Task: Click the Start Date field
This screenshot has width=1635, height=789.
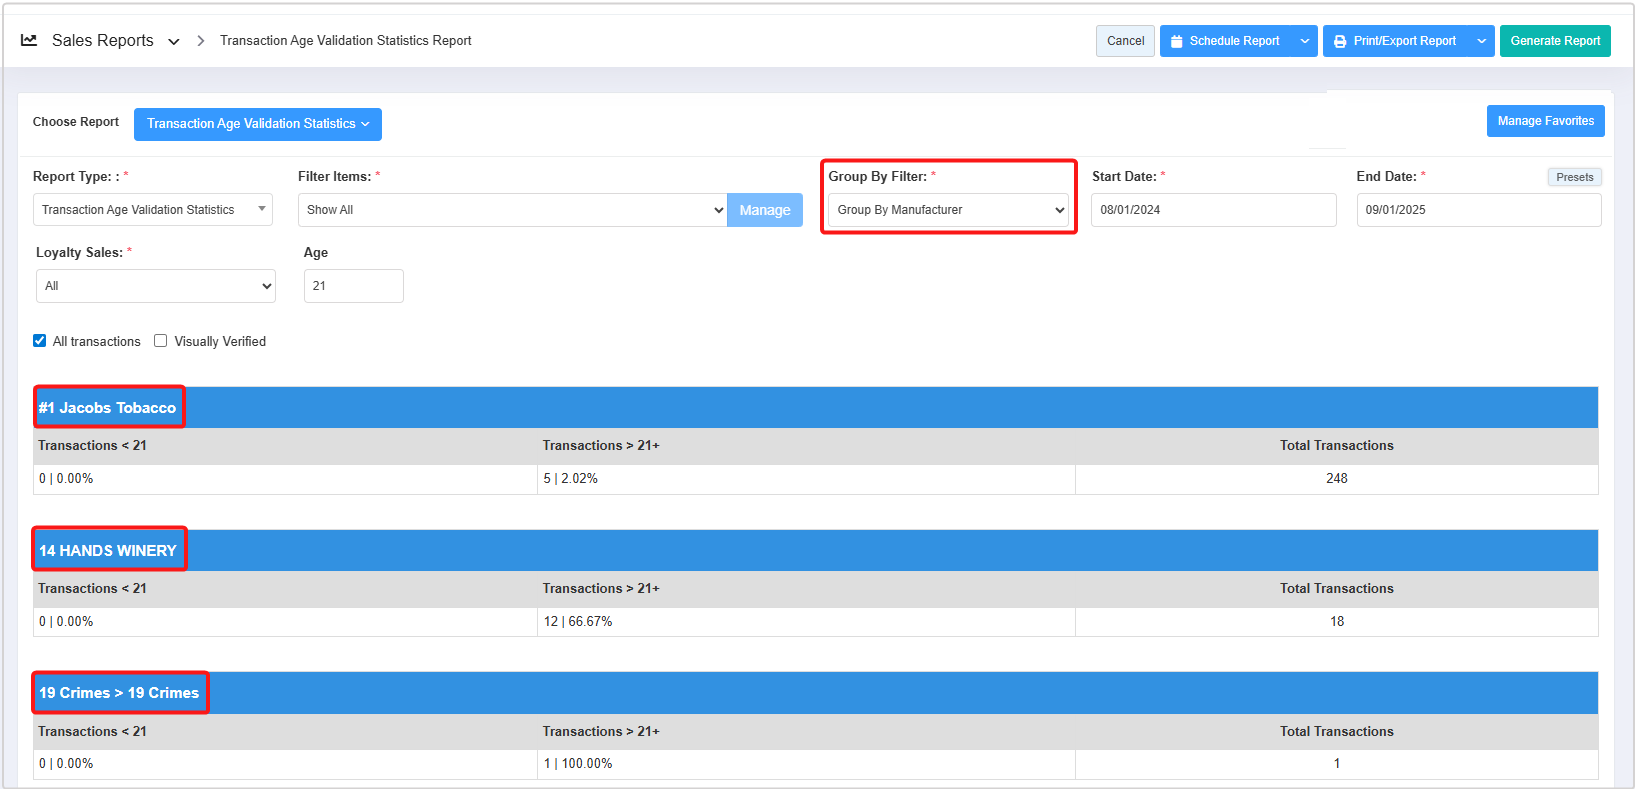Action: coord(1213,210)
